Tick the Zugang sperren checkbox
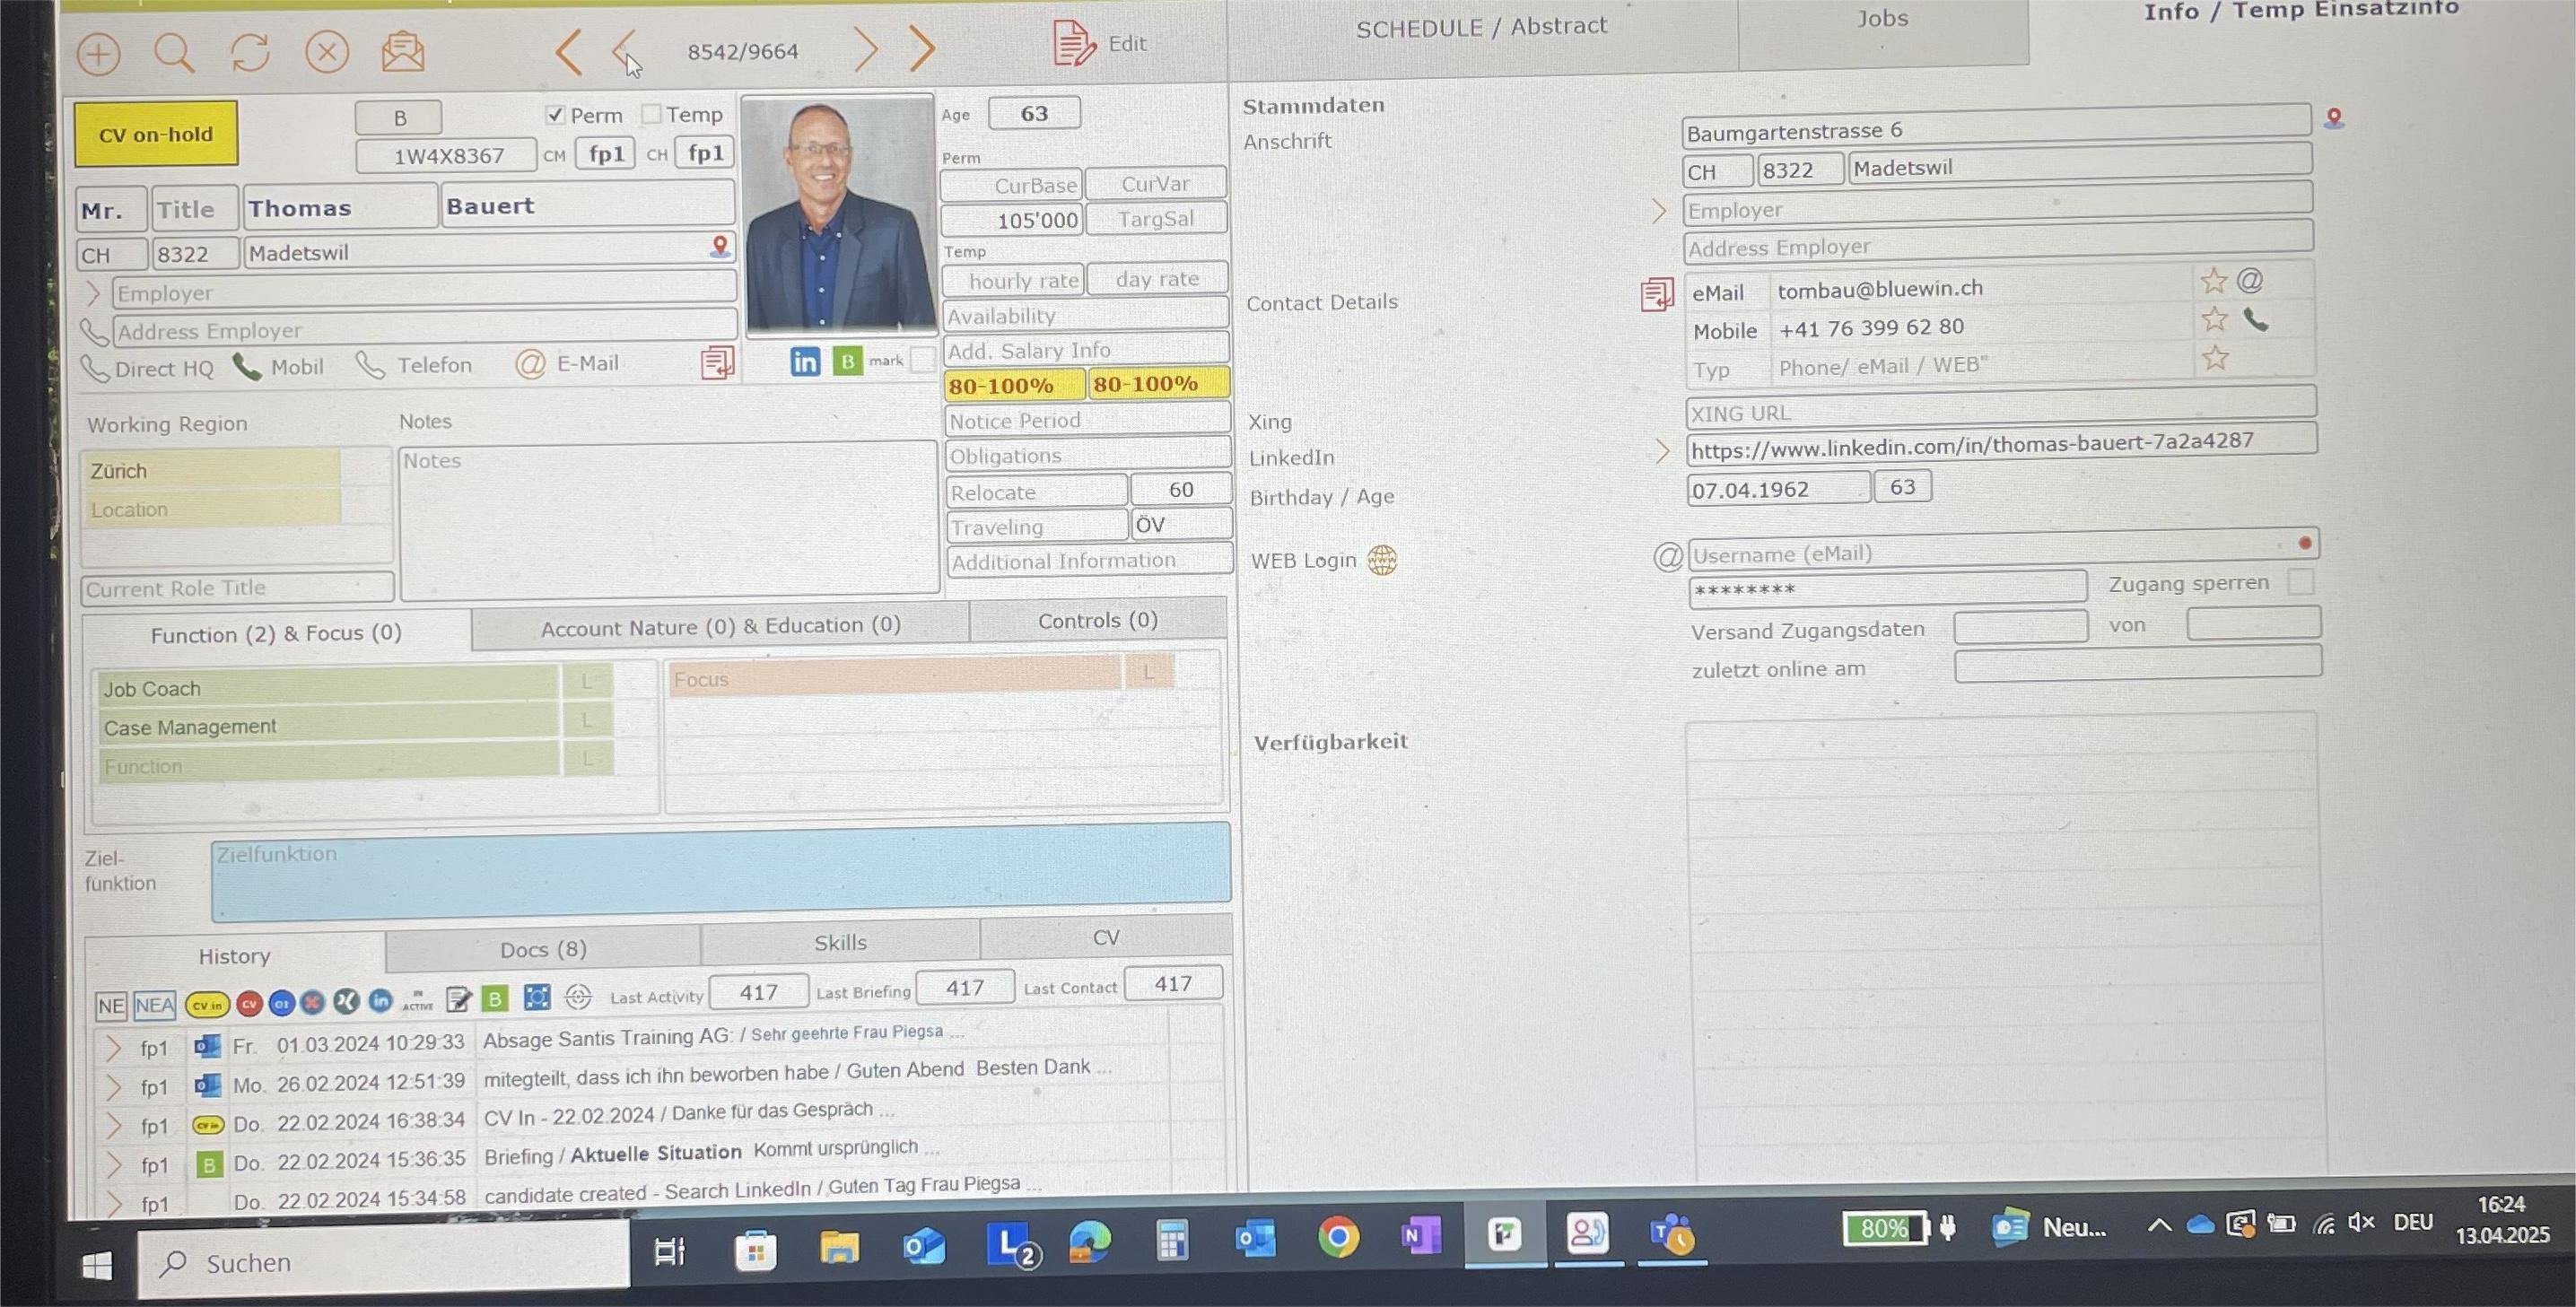 click(2300, 581)
